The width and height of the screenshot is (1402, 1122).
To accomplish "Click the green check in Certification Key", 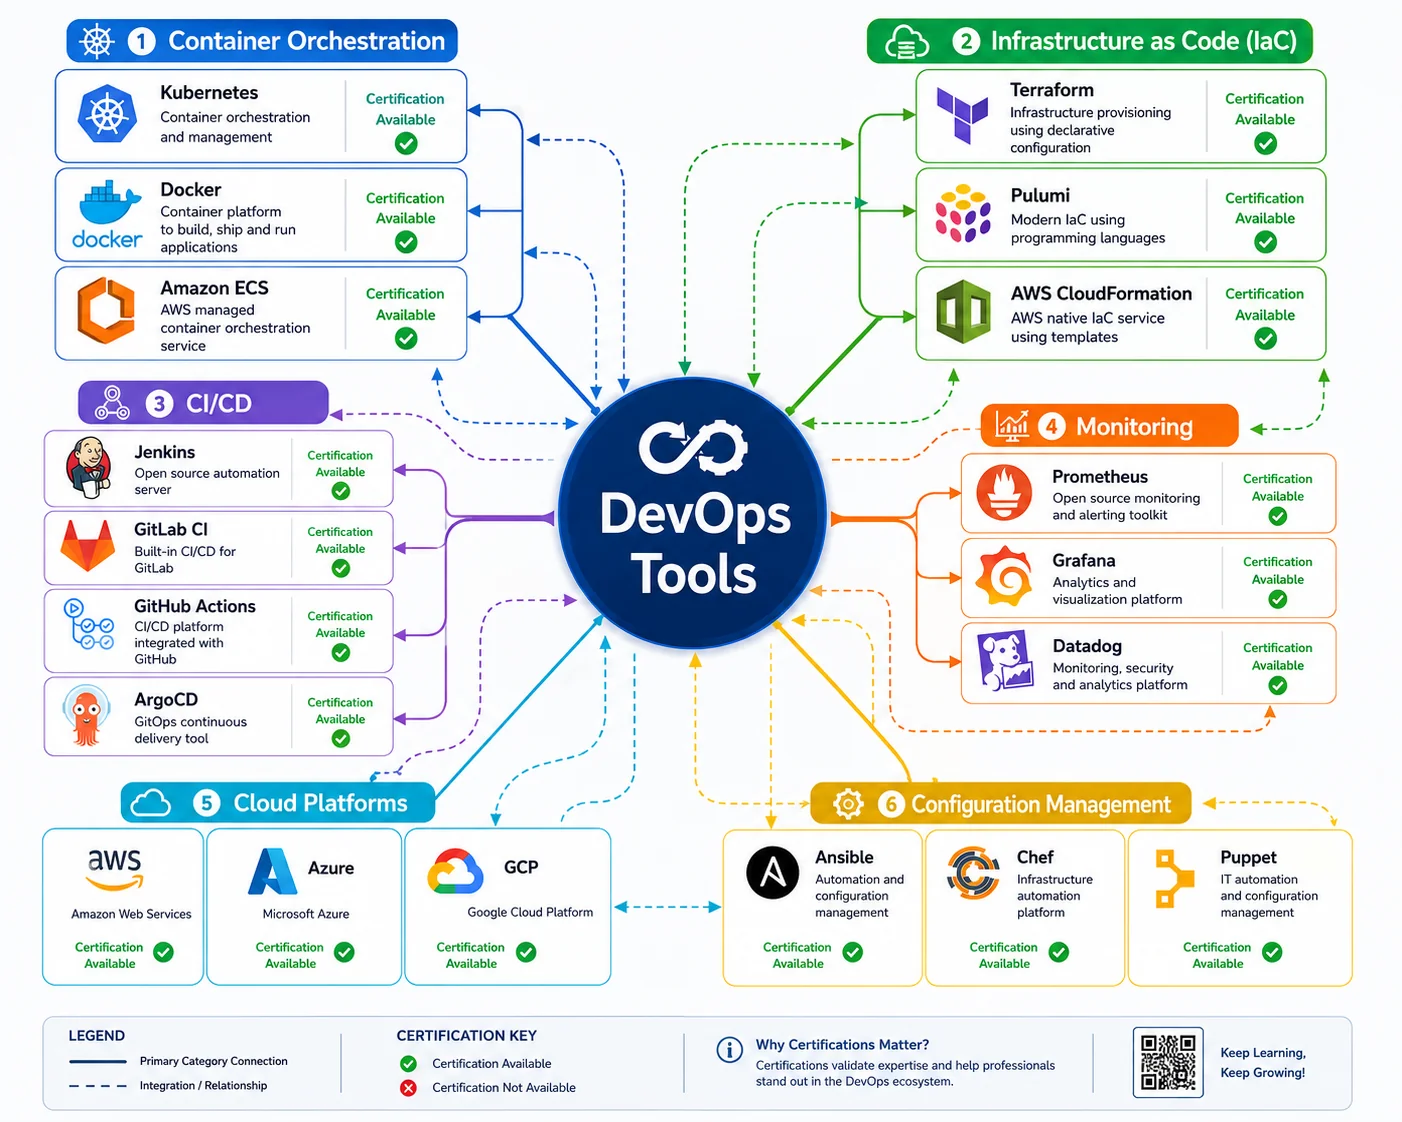I will pos(408,1063).
